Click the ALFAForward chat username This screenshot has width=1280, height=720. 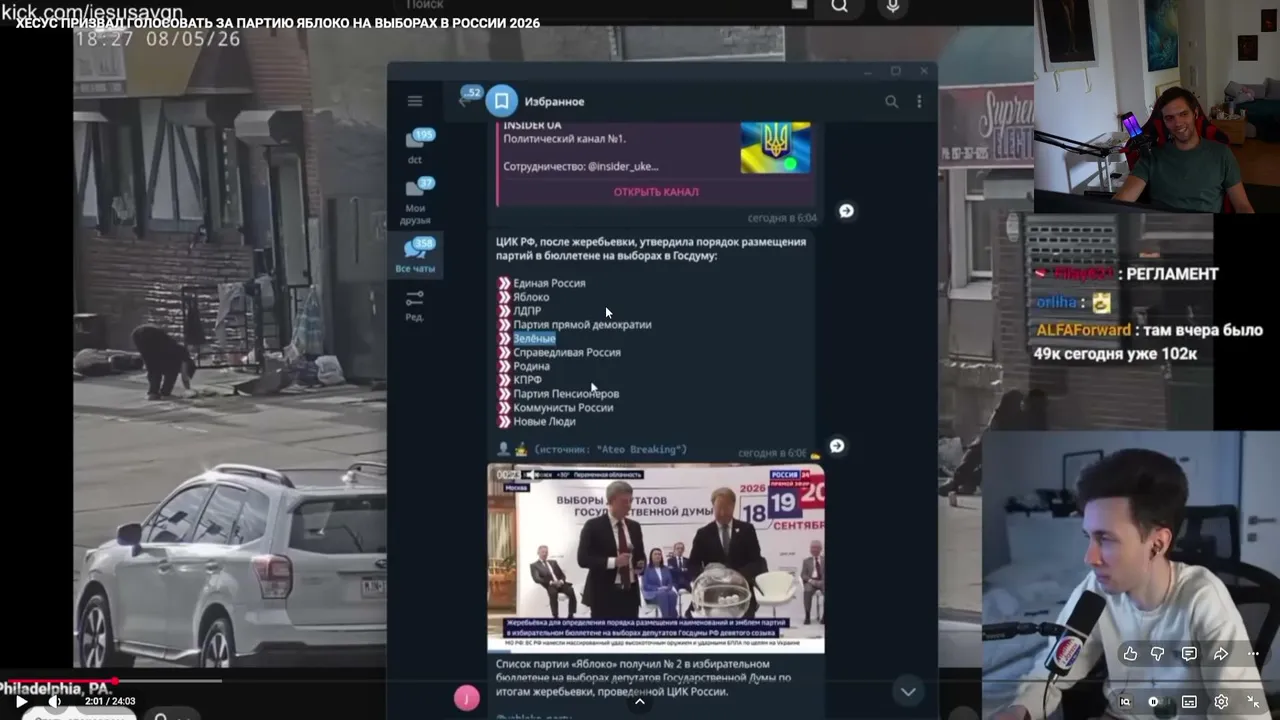[x=1083, y=330]
